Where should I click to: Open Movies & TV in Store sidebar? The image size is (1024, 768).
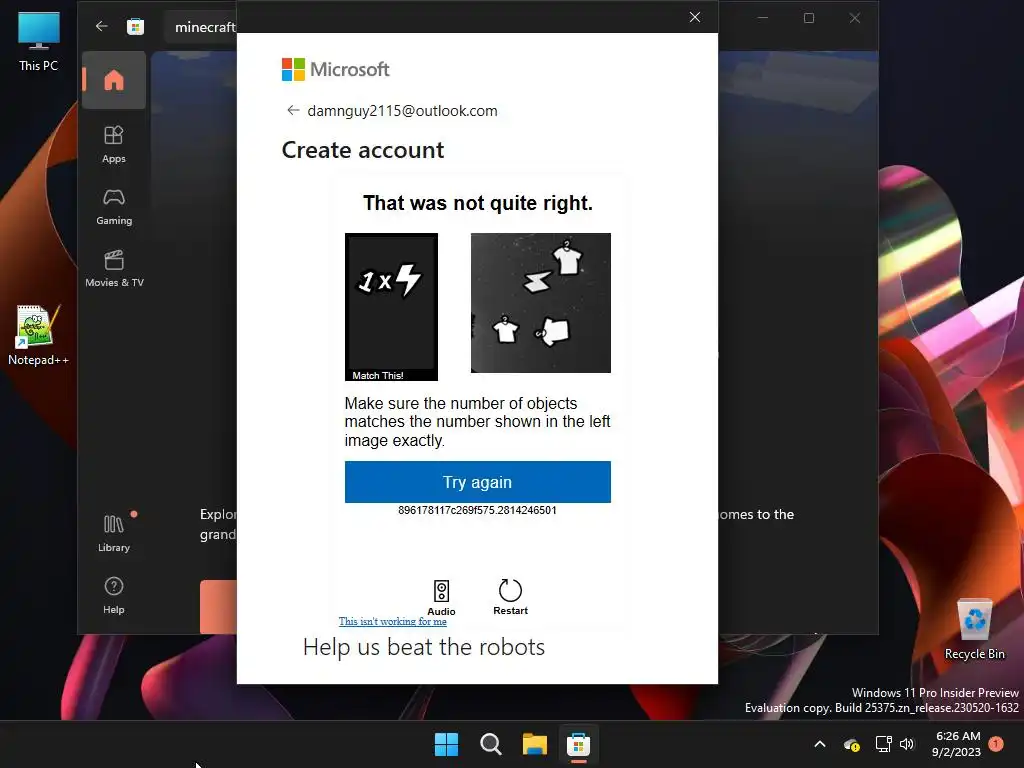point(114,268)
